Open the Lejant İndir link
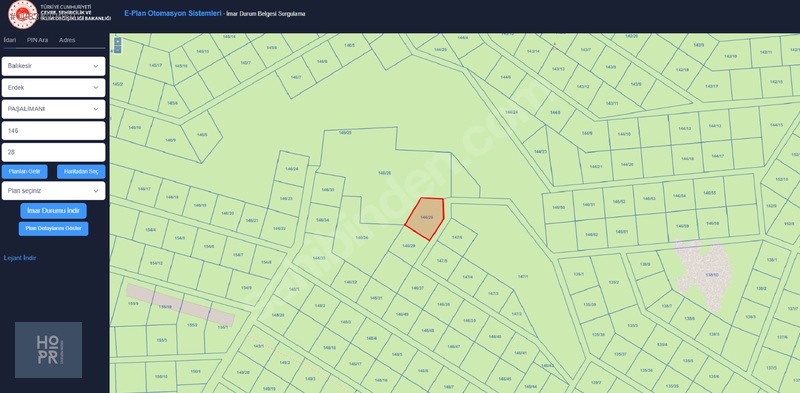 (x=20, y=258)
